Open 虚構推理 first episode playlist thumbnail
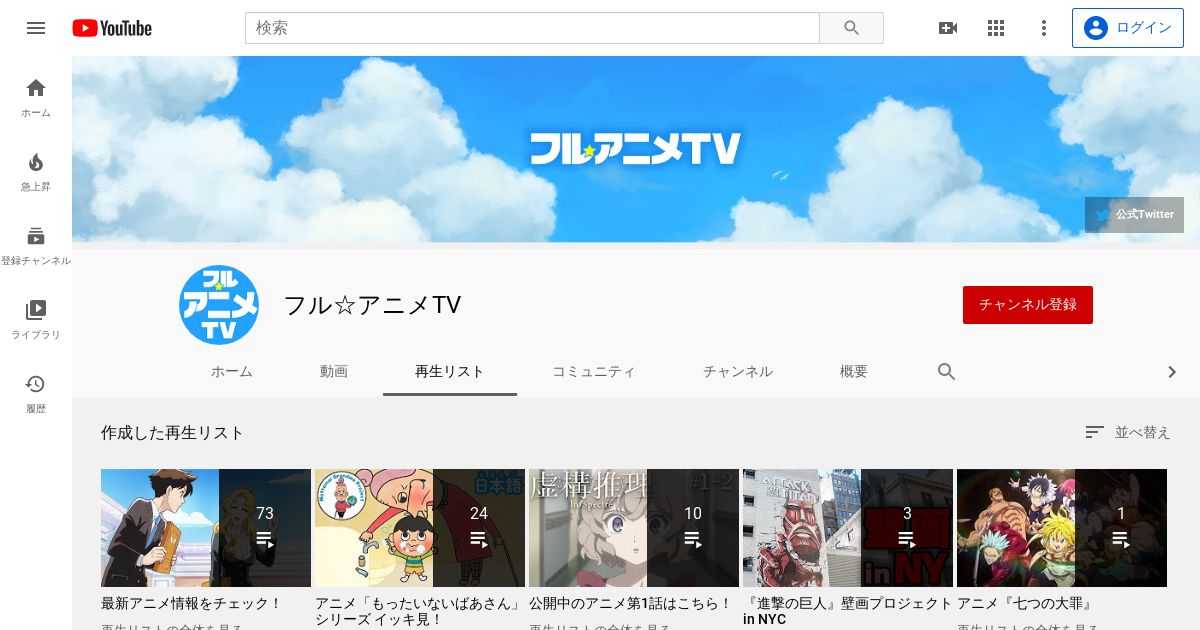 pyautogui.click(x=634, y=528)
